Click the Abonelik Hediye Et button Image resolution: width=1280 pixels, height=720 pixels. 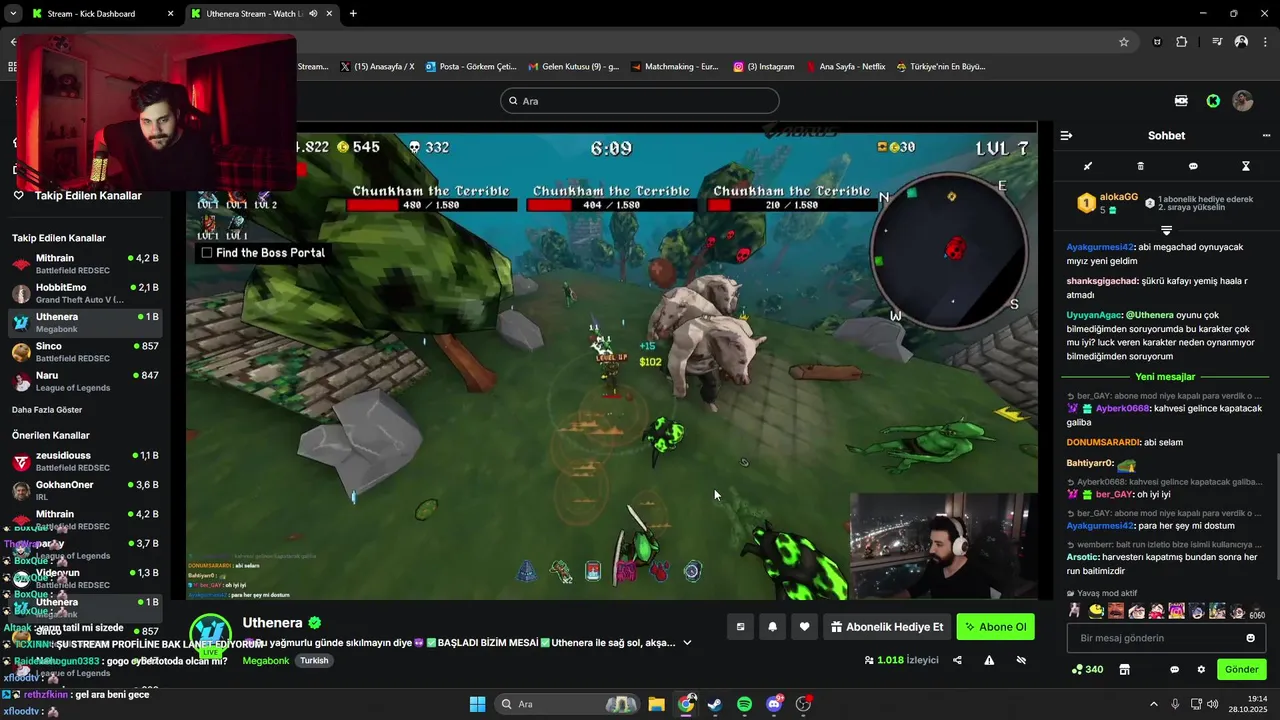tap(887, 627)
